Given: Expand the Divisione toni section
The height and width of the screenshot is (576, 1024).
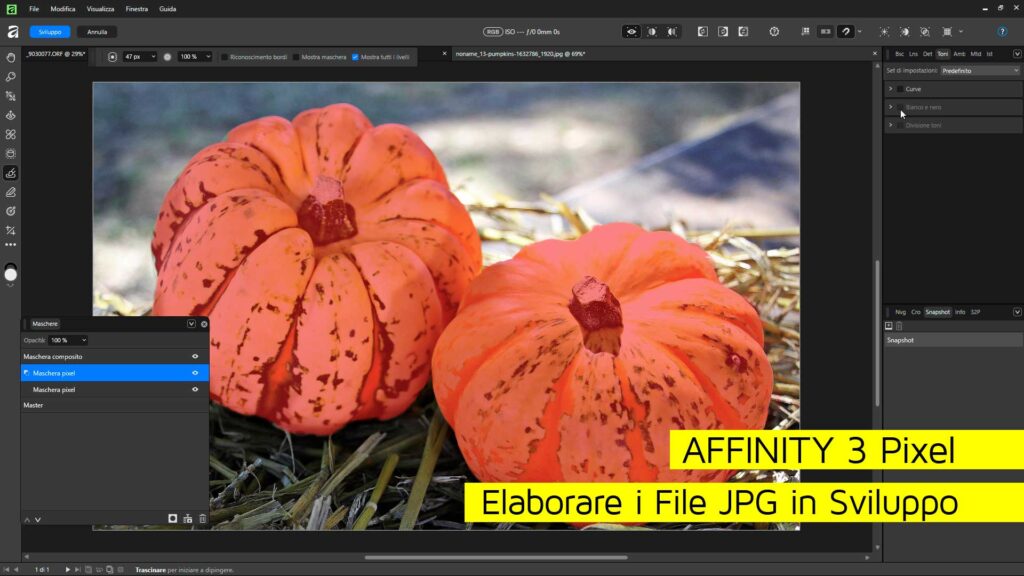Looking at the screenshot, I should [890, 125].
